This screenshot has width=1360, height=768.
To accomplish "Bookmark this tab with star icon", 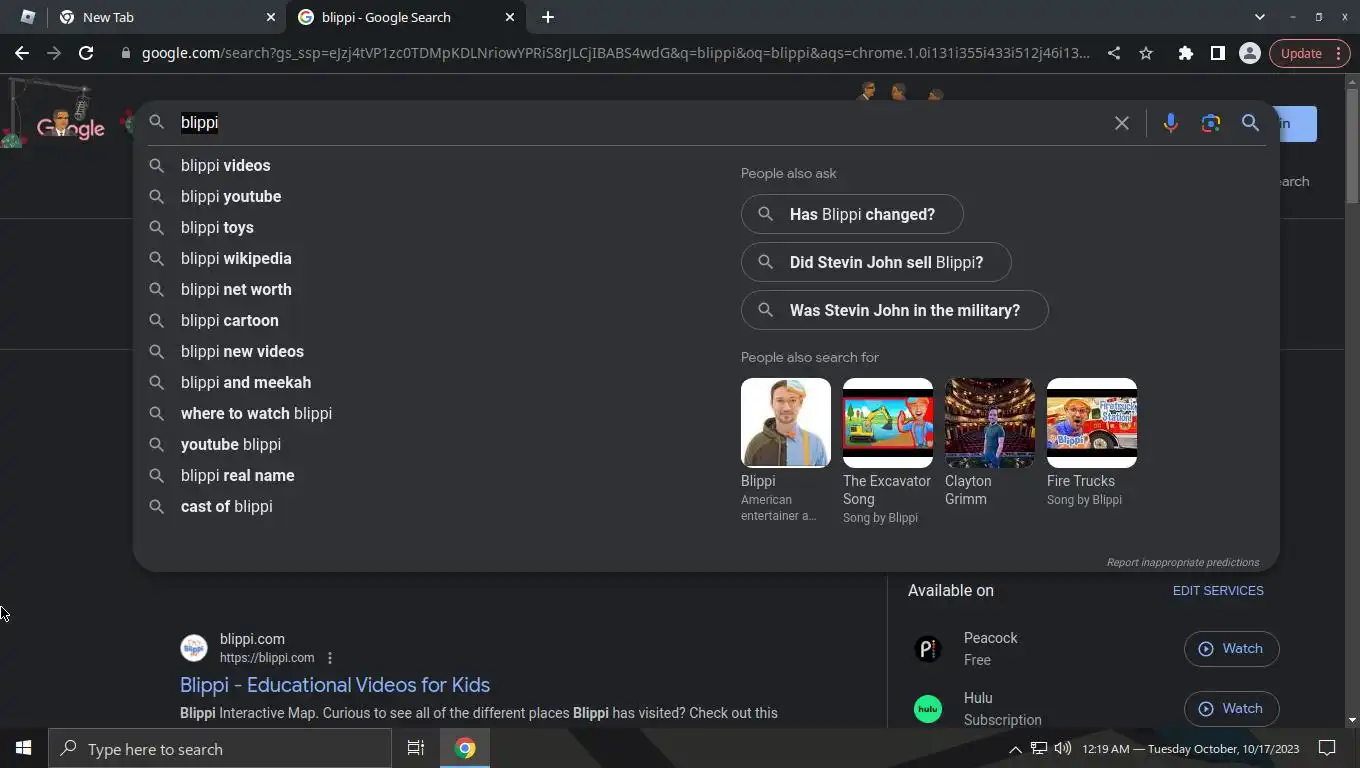I will 1146,53.
